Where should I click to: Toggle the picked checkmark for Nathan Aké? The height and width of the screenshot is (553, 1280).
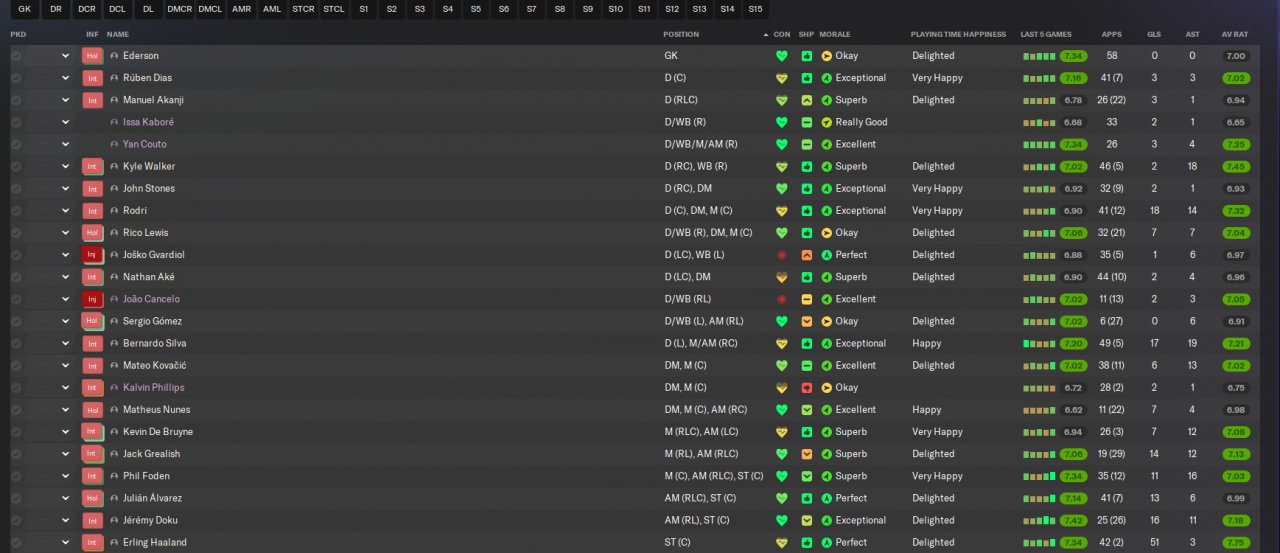pos(16,277)
